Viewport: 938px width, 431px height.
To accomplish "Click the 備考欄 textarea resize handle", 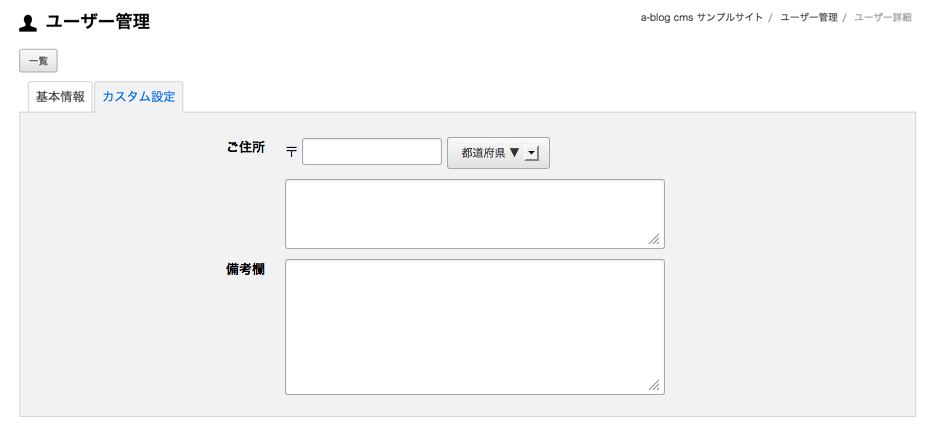I will (654, 385).
